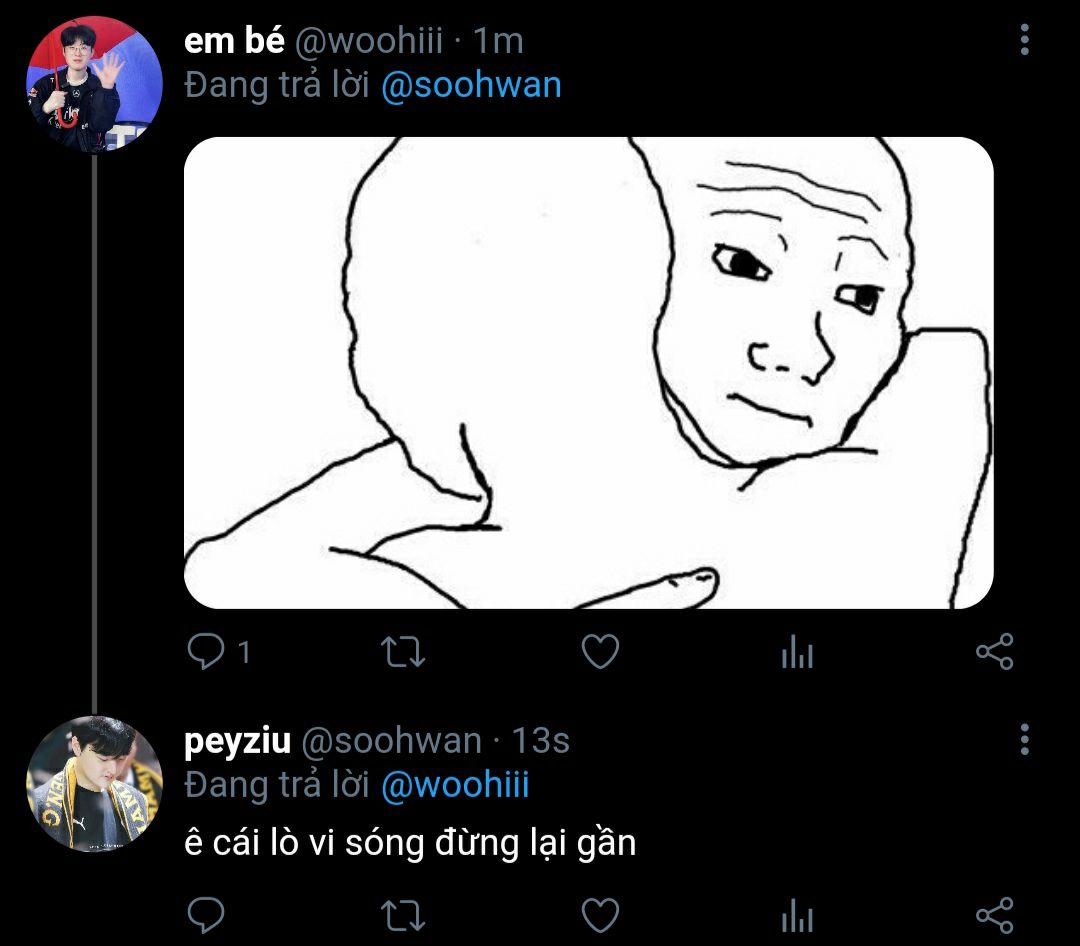Screen dimensions: 1080x946
Task: Retweet the woohiii meme tweet
Action: (404, 652)
